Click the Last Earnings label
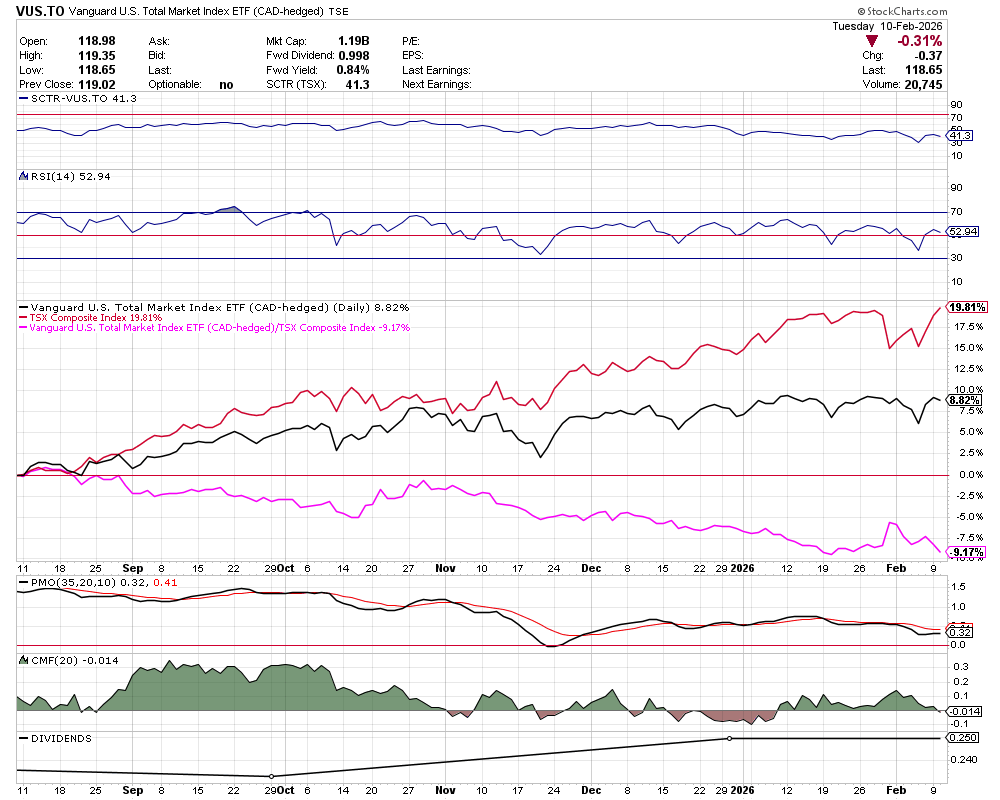Screen dimensions: 1000x800 pos(436,70)
